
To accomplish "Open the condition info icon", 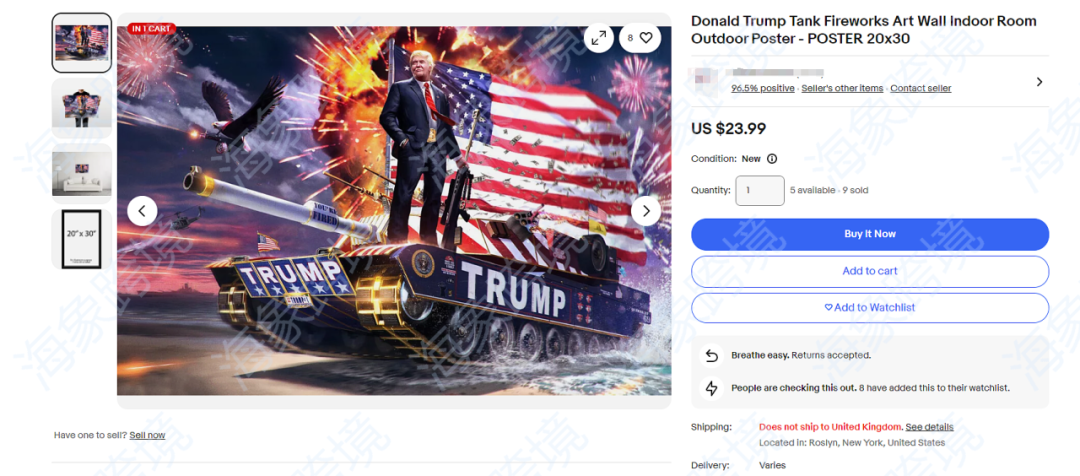I will coord(772,158).
